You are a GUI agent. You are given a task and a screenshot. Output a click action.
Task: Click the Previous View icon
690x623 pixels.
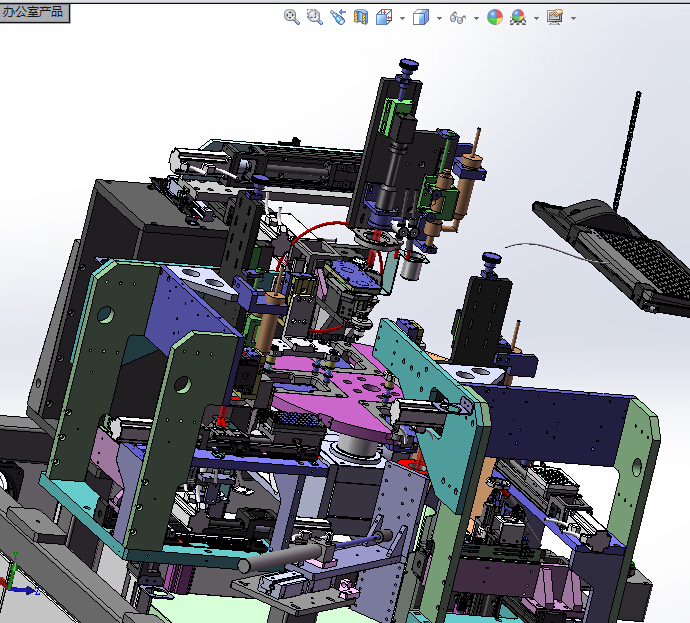click(338, 17)
